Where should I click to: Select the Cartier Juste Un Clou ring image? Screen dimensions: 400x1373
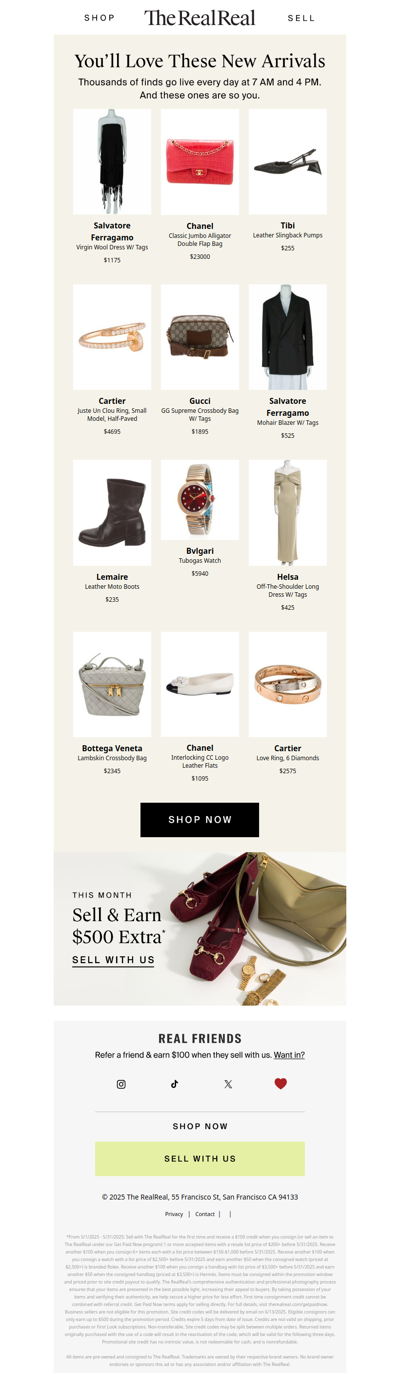(112, 337)
